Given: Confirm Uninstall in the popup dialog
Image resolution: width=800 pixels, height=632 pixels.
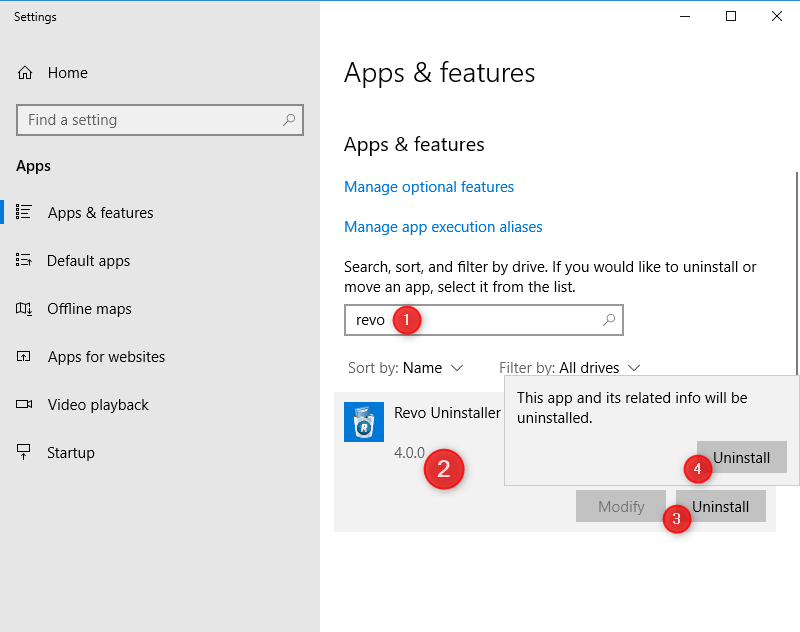Looking at the screenshot, I should [741, 458].
